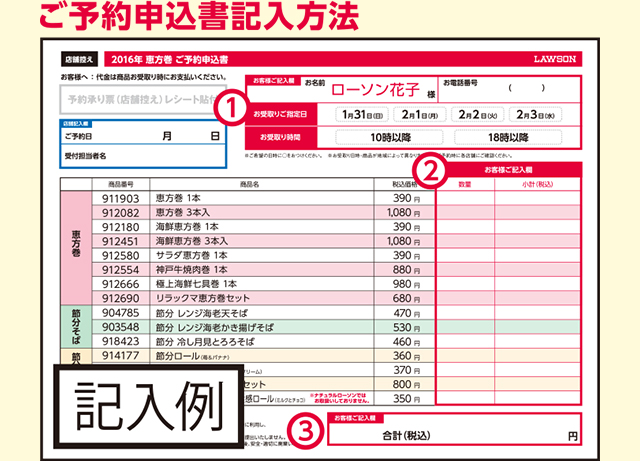Viewport: 640px width, 461px height.
Task: Click the 小計 cell in the レンジ海老かき揚げそば row
Action: coord(537,327)
